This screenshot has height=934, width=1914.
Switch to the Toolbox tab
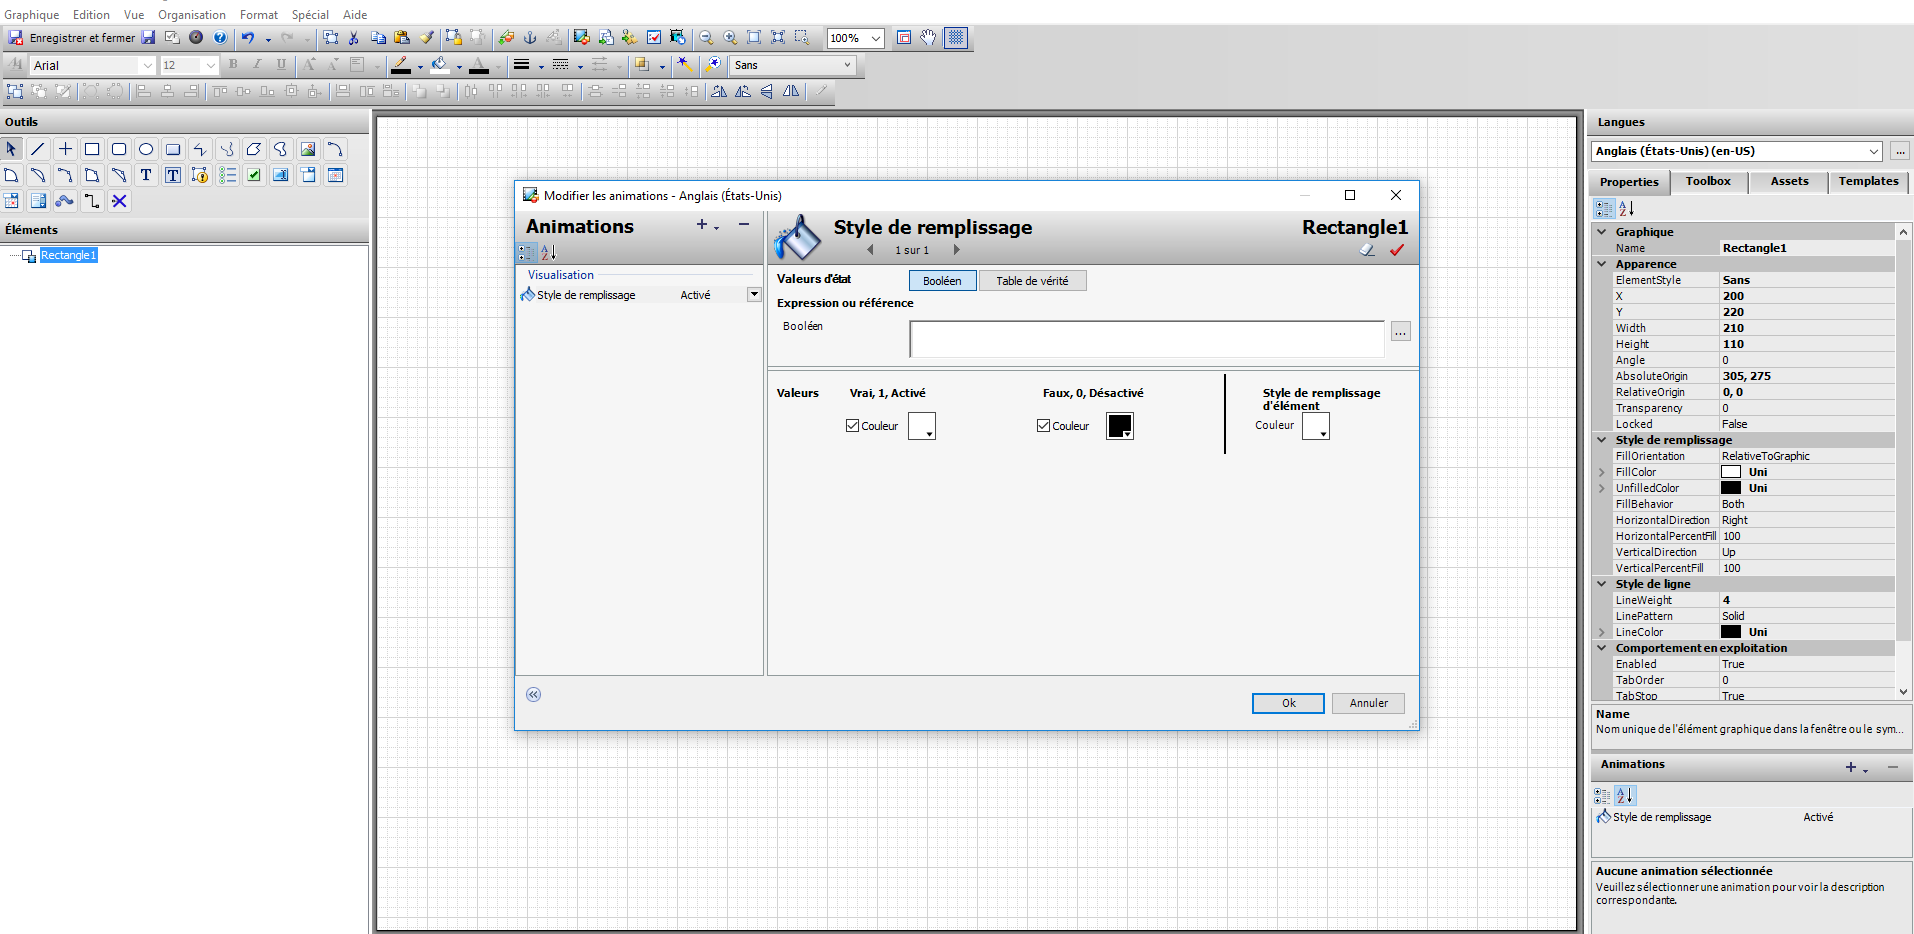1707,181
